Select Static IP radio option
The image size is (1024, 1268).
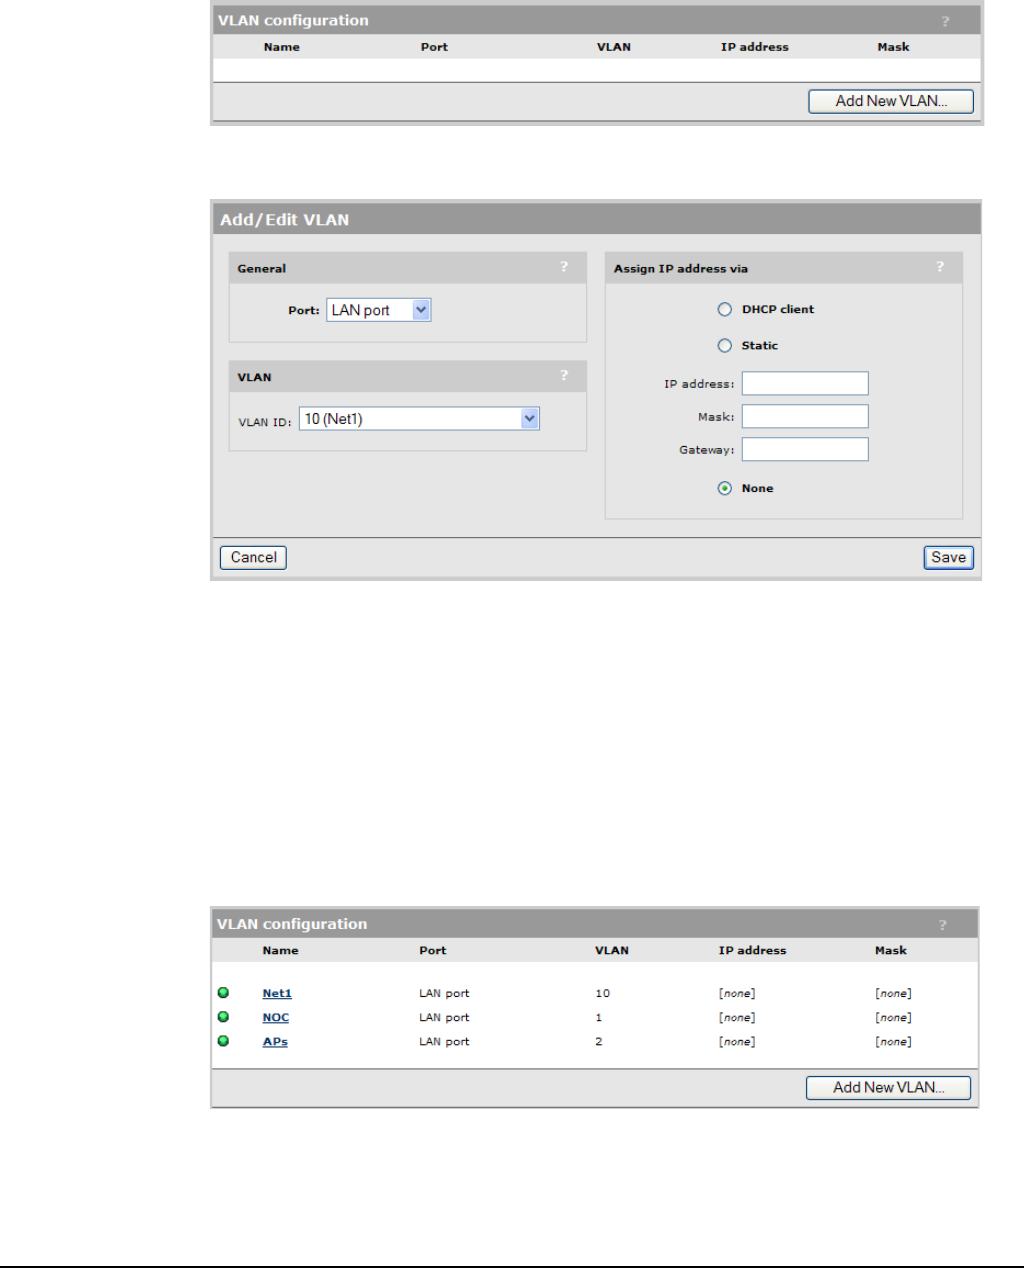point(725,346)
